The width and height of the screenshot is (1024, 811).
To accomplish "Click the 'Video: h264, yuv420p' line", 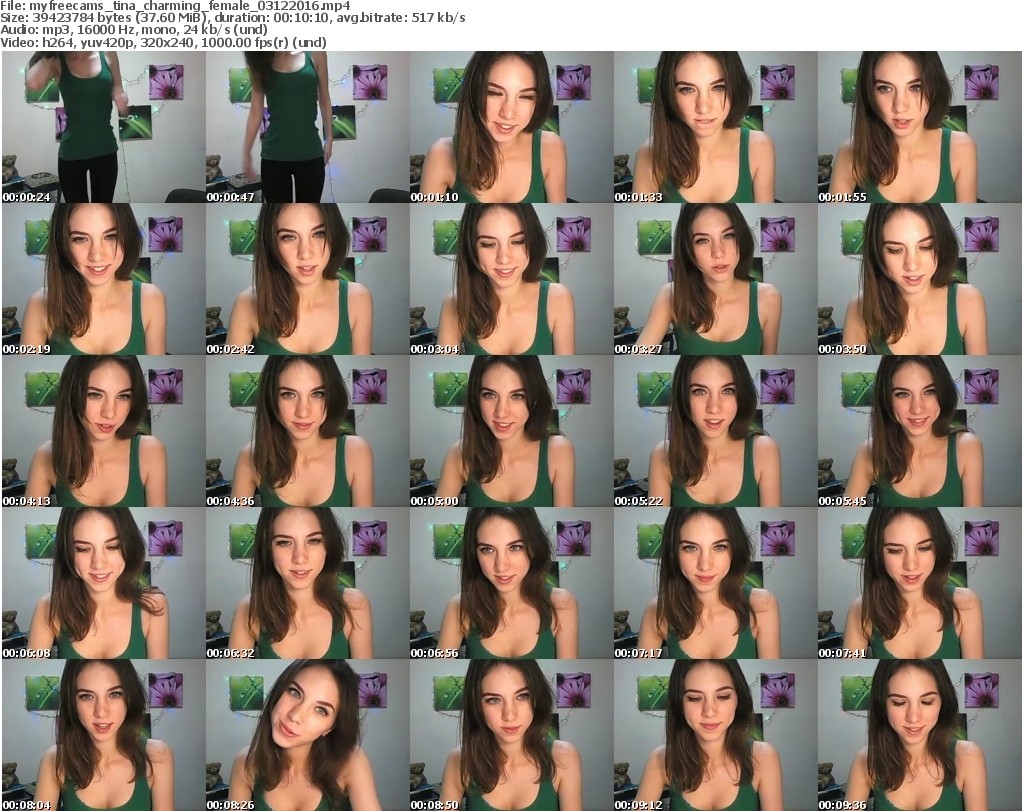I will [x=163, y=42].
